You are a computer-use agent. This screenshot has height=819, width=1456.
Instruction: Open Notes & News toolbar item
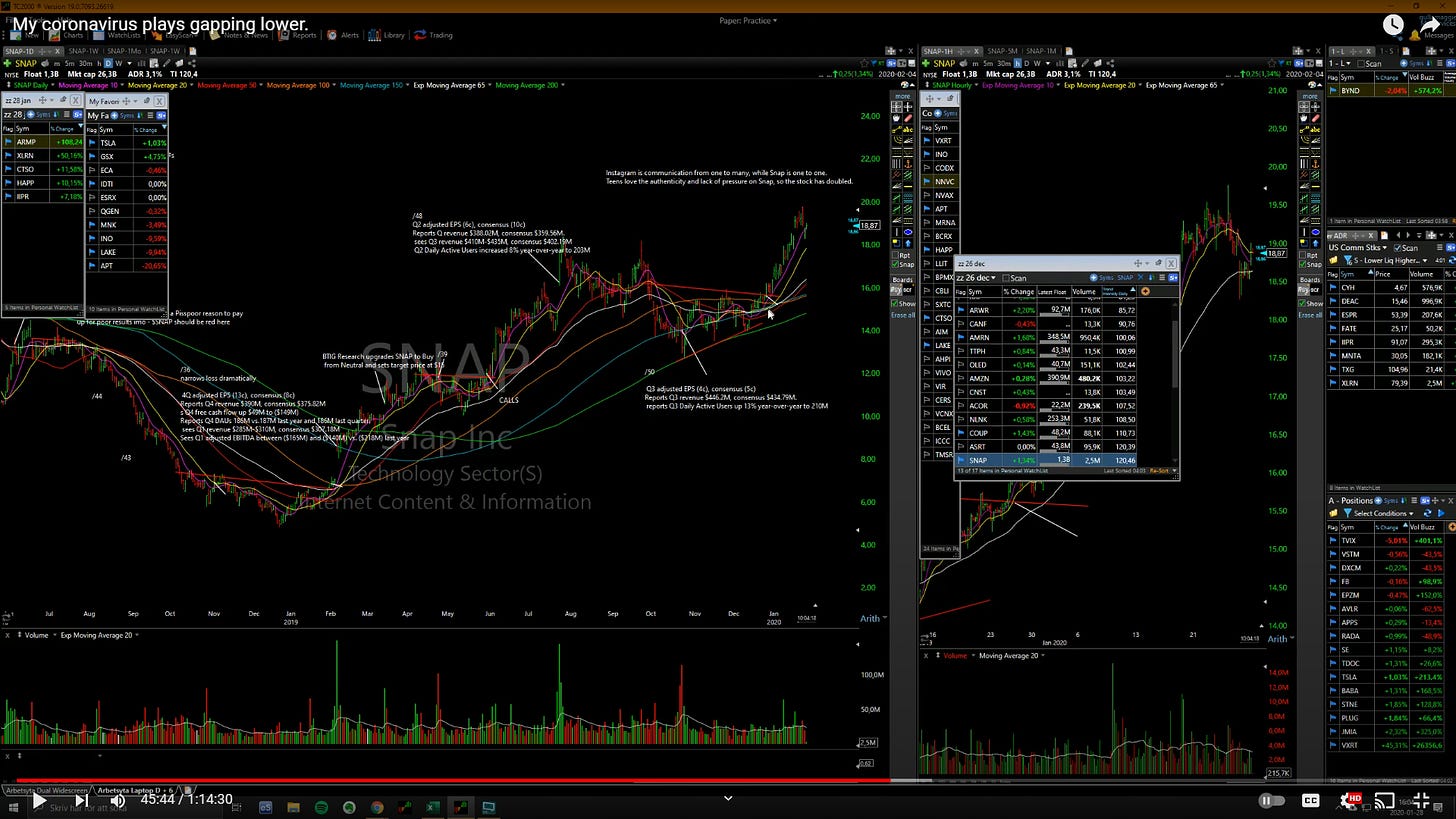[x=237, y=35]
